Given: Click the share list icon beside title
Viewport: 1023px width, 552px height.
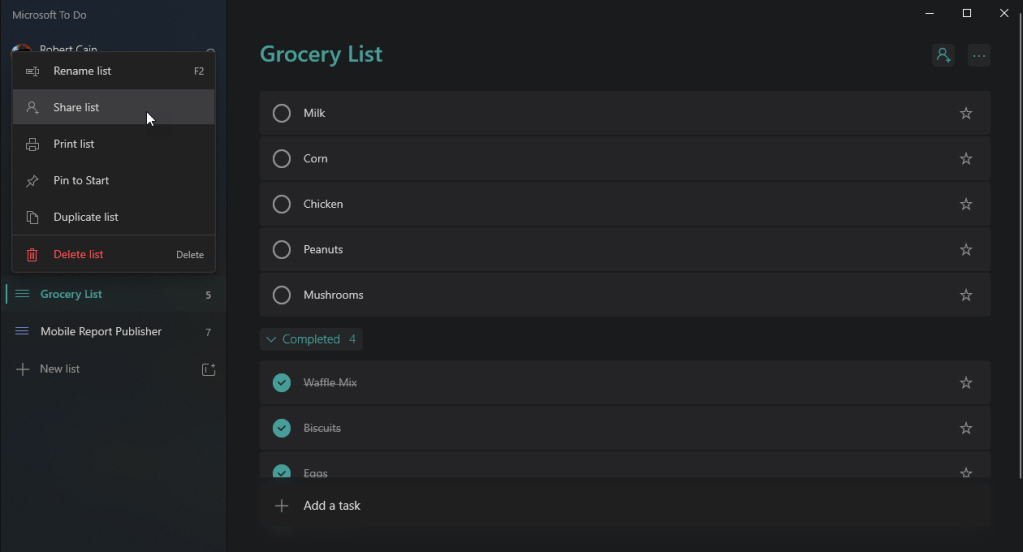Looking at the screenshot, I should coord(943,56).
